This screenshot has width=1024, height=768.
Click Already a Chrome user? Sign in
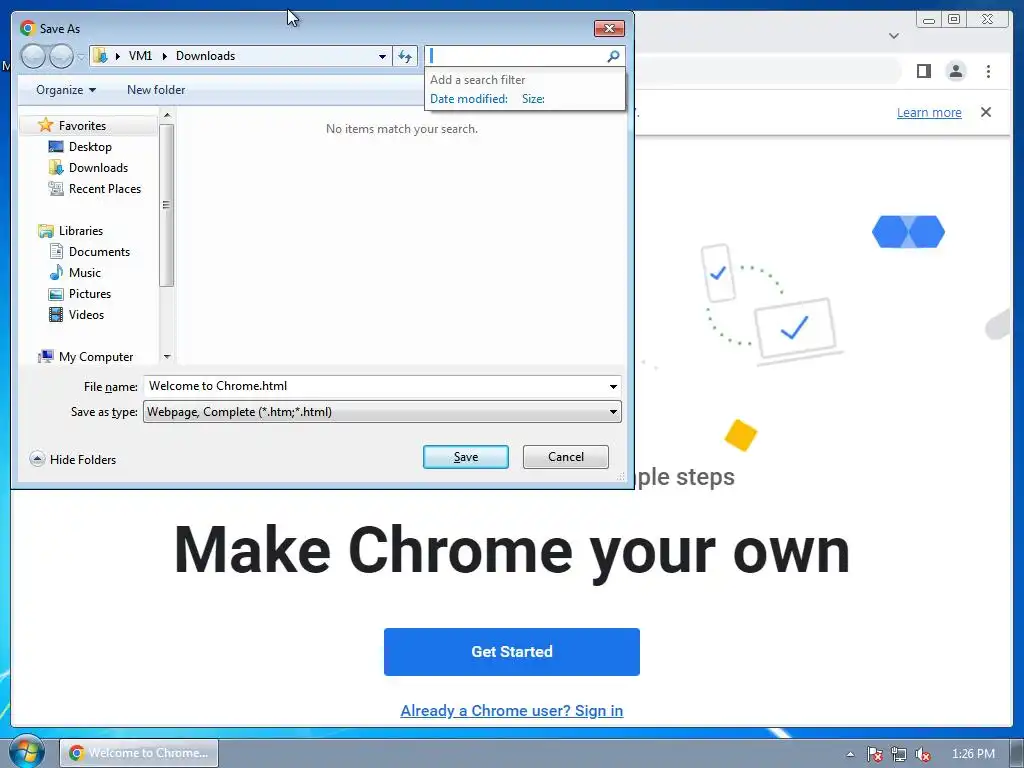(511, 711)
